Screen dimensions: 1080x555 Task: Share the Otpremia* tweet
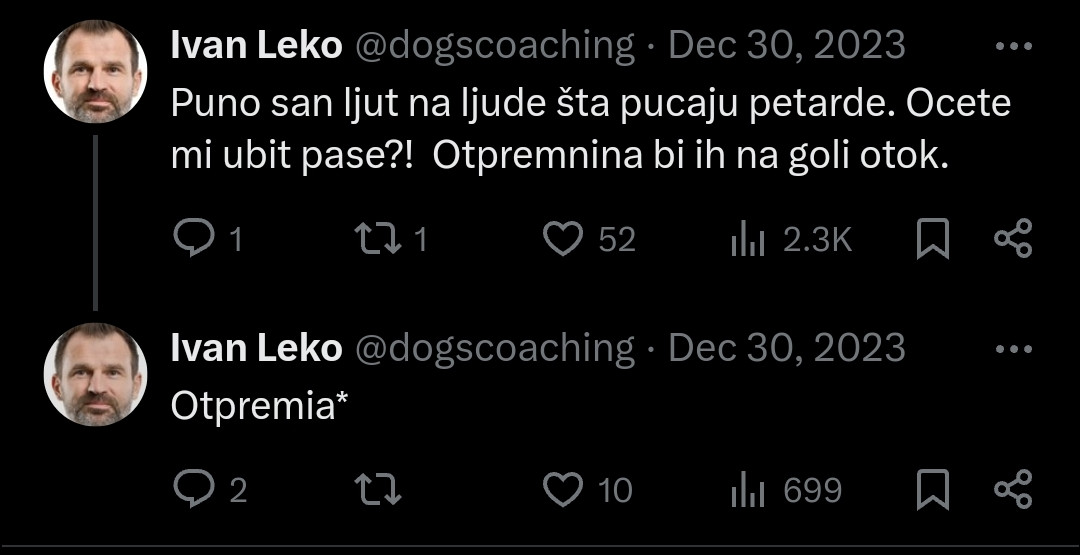coord(1013,489)
